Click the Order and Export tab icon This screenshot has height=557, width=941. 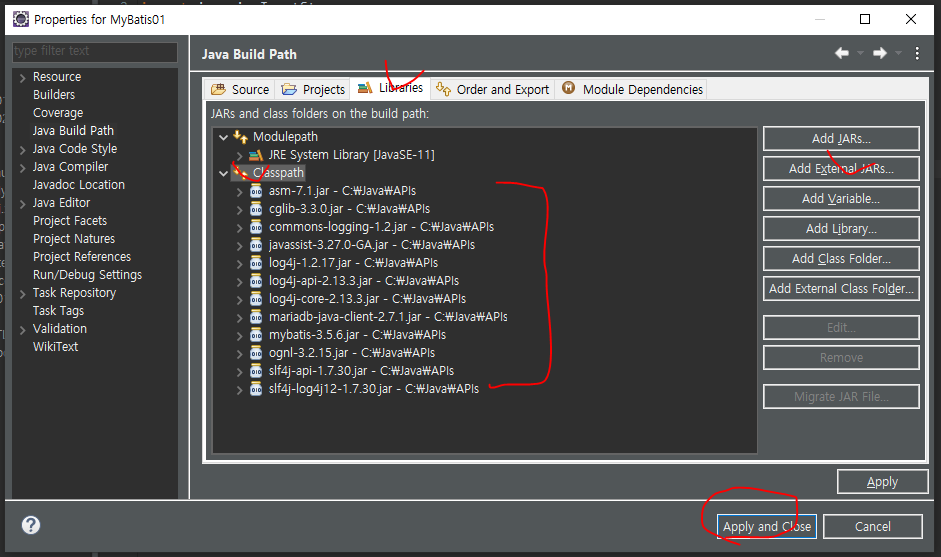[443, 89]
